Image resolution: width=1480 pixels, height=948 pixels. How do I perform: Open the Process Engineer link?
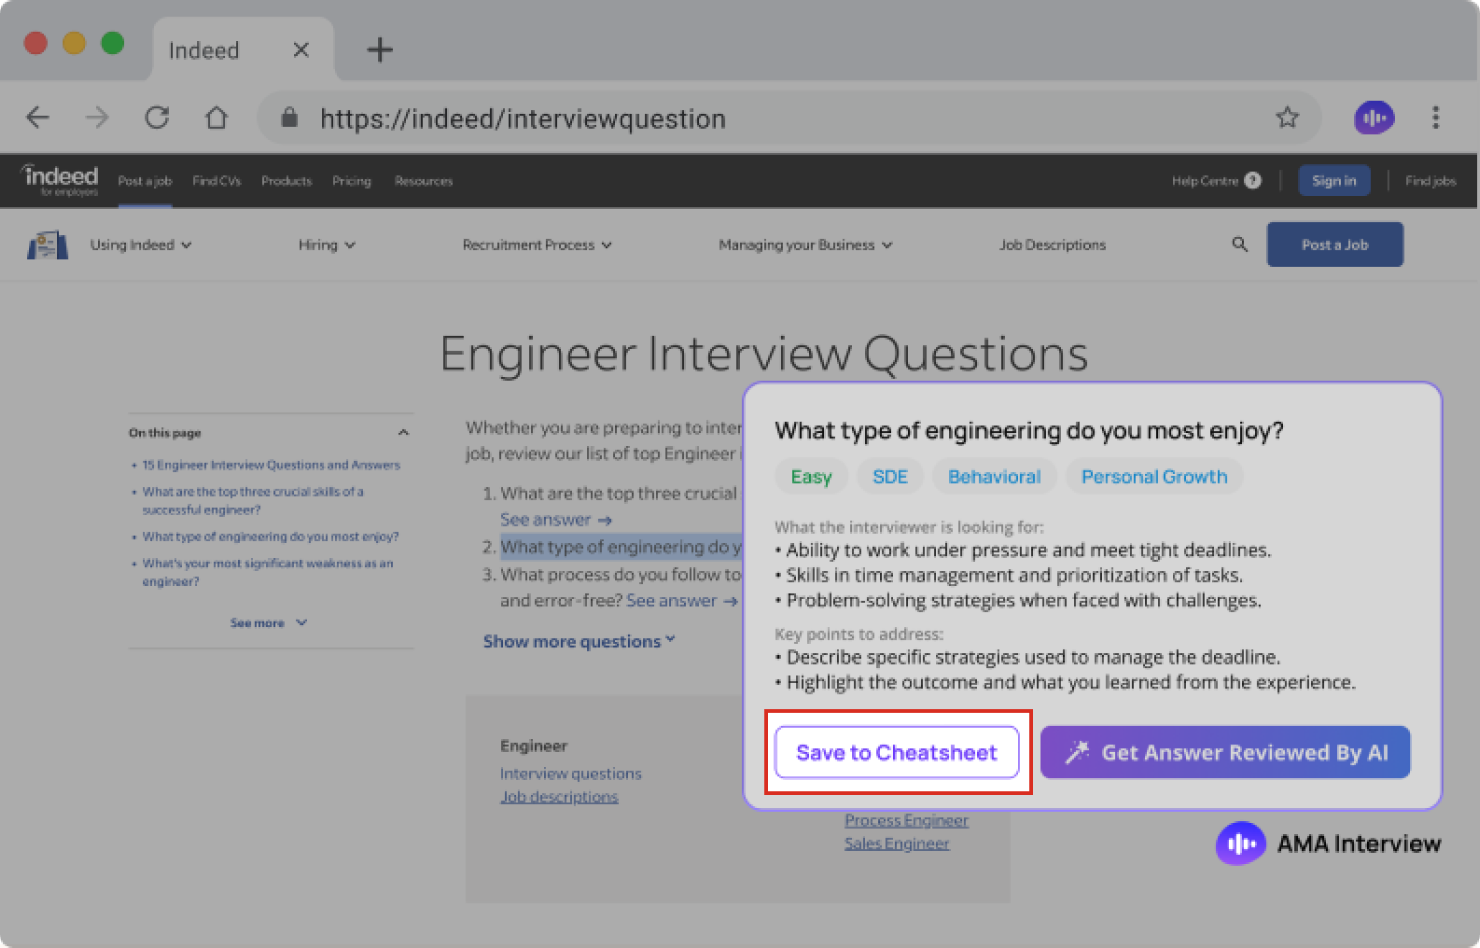point(906,820)
